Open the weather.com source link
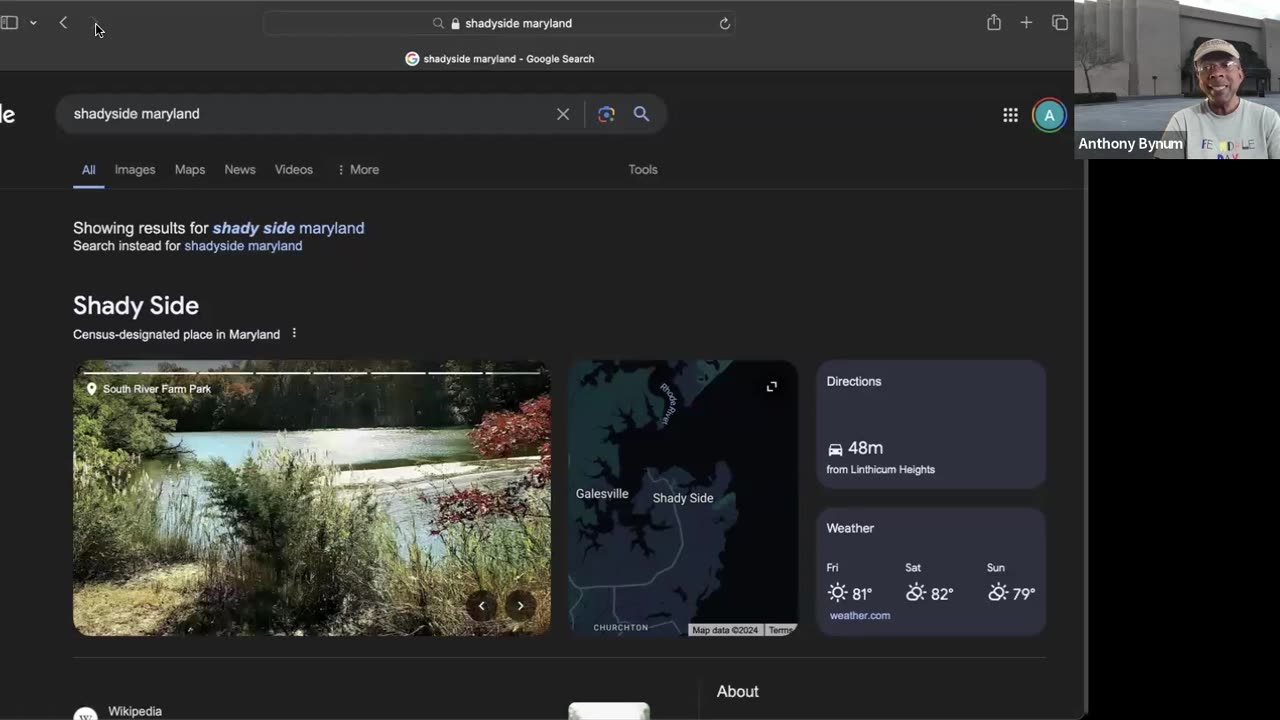This screenshot has height=720, width=1280. click(860, 616)
